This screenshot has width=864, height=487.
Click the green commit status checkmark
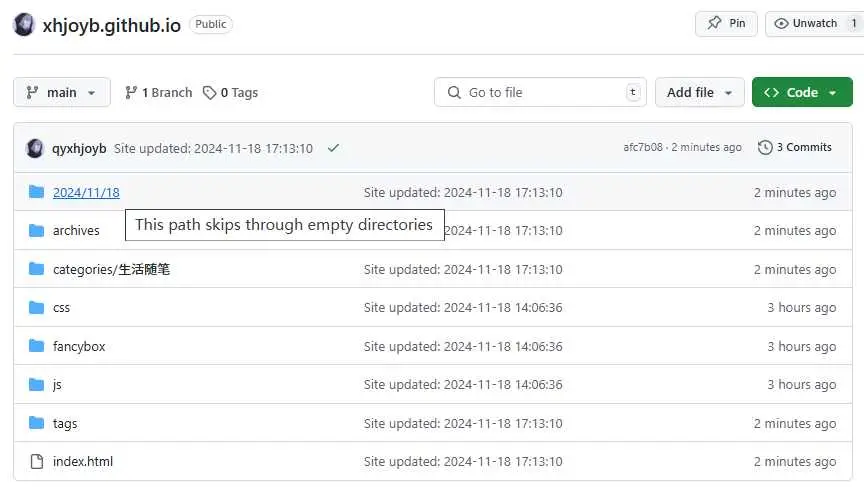click(333, 148)
